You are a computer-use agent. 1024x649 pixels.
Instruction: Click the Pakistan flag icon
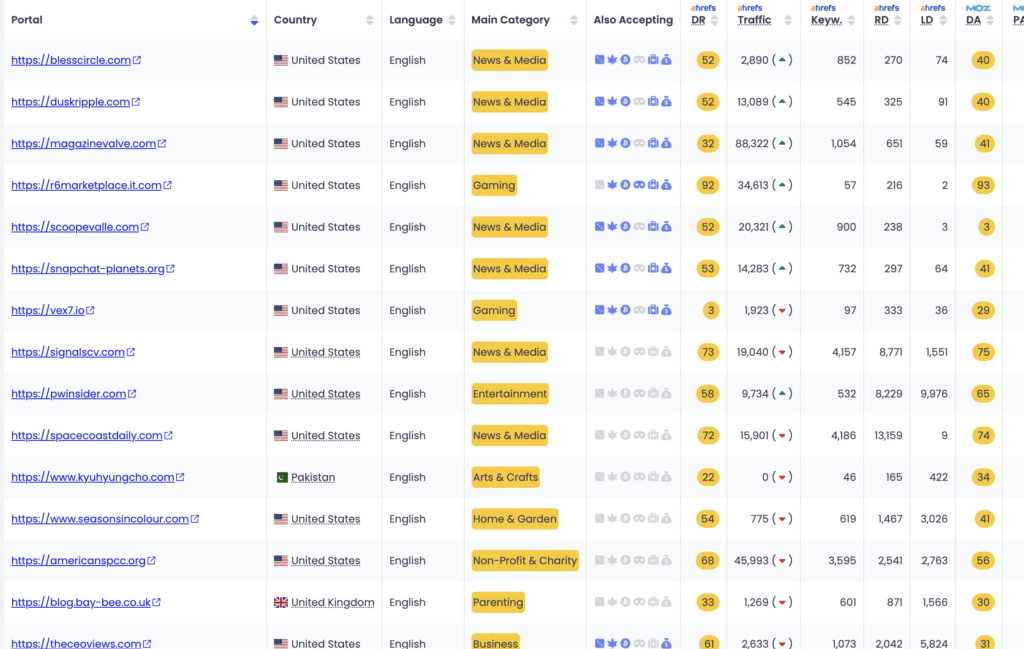pyautogui.click(x=281, y=477)
